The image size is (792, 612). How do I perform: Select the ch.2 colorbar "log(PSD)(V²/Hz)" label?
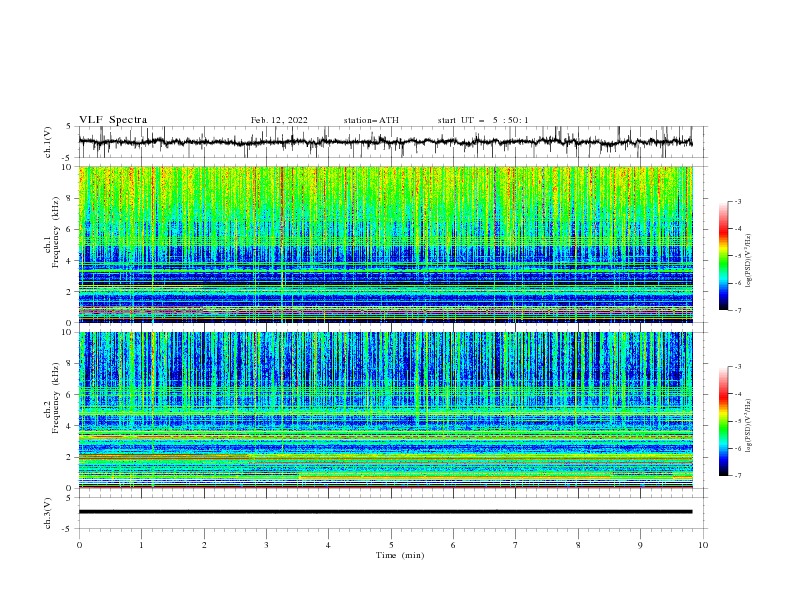(748, 425)
